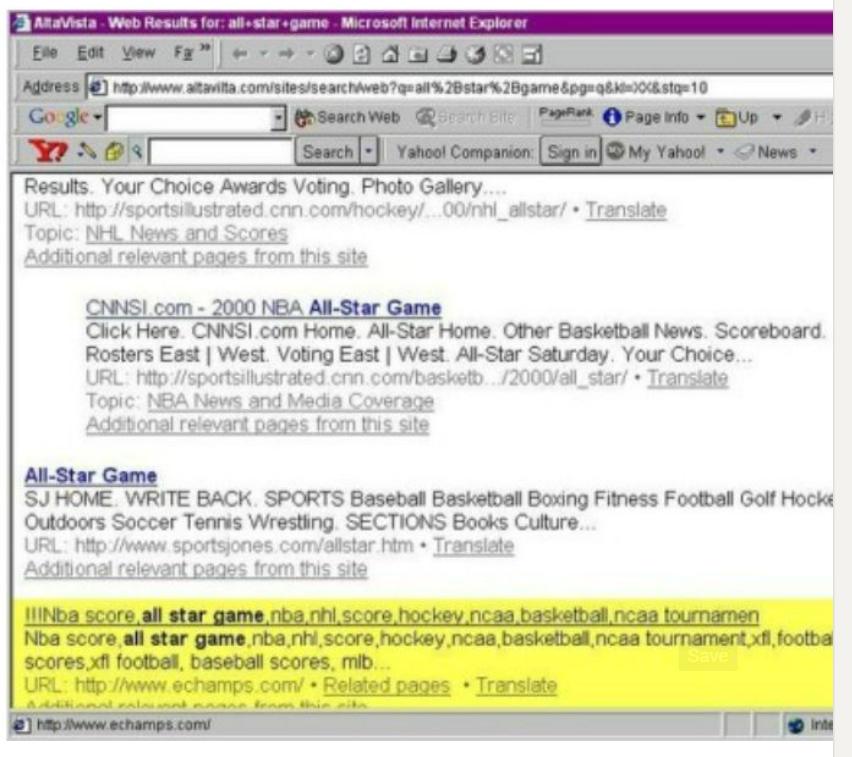
Task: Click Google Search Web button
Action: point(347,117)
